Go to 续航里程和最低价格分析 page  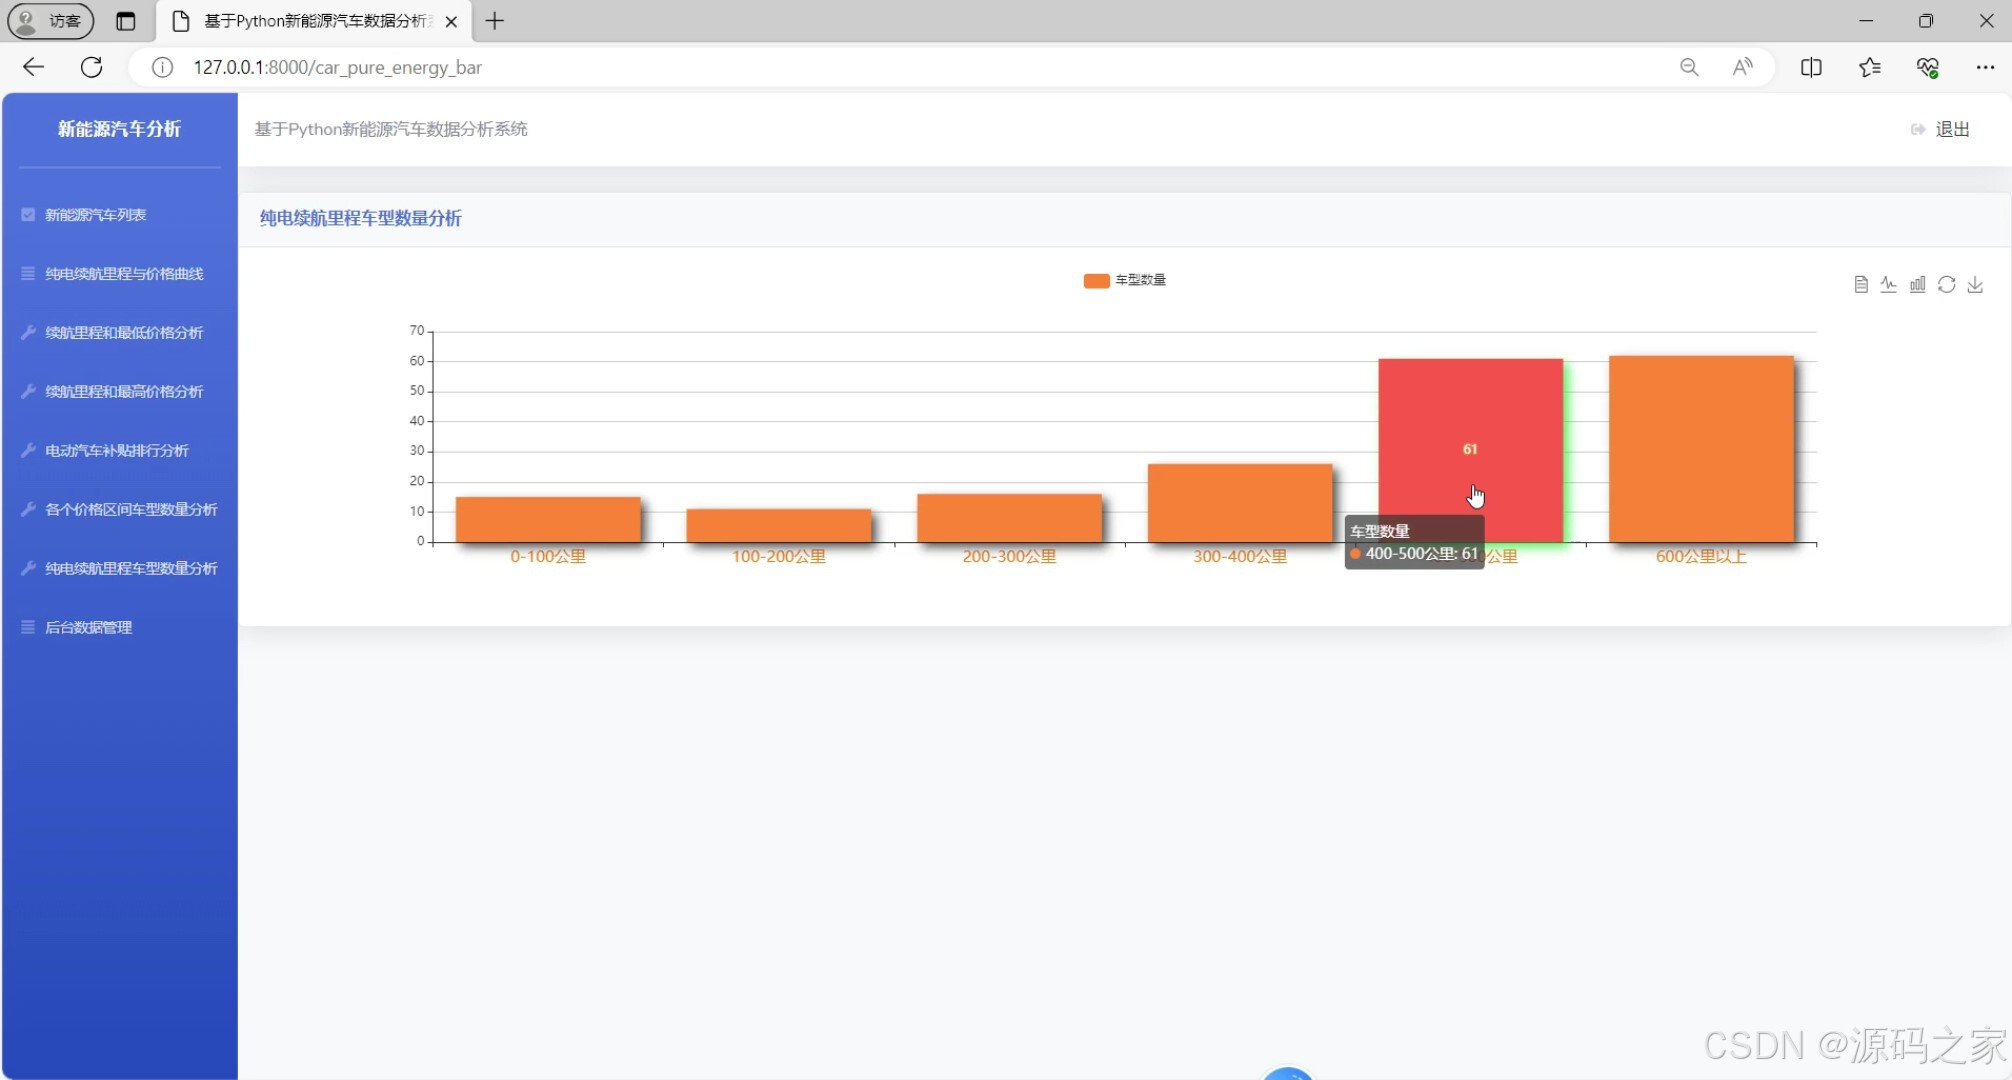tap(123, 333)
